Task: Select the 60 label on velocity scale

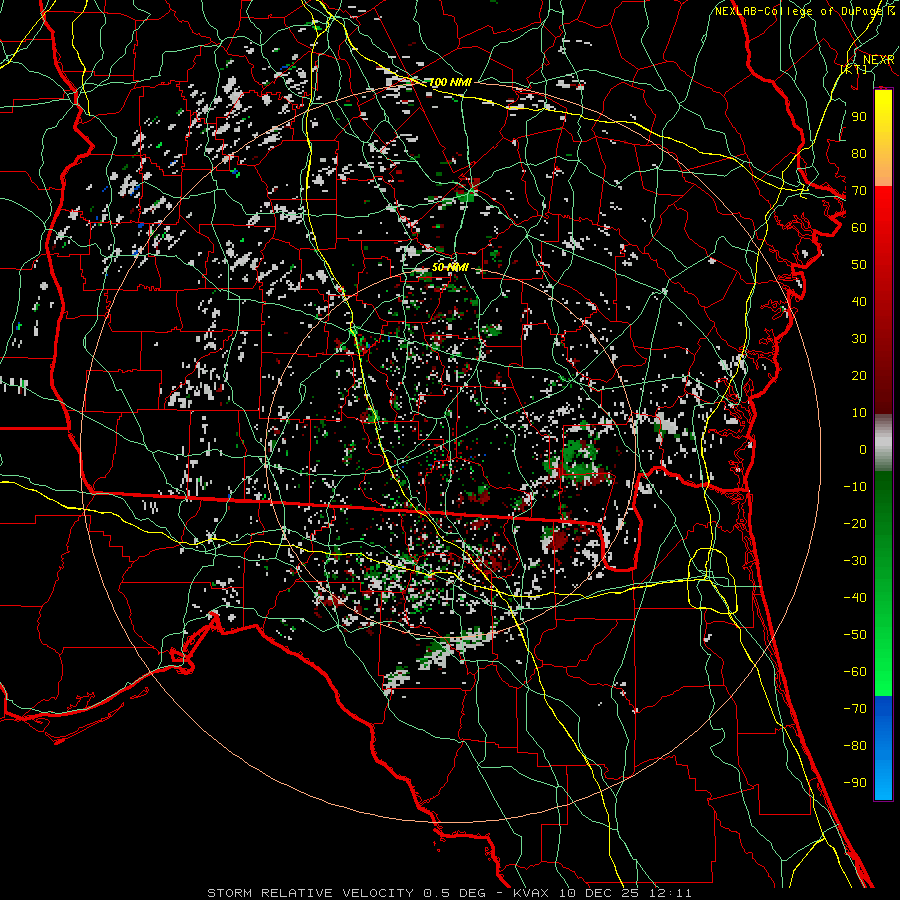Action: (x=859, y=227)
